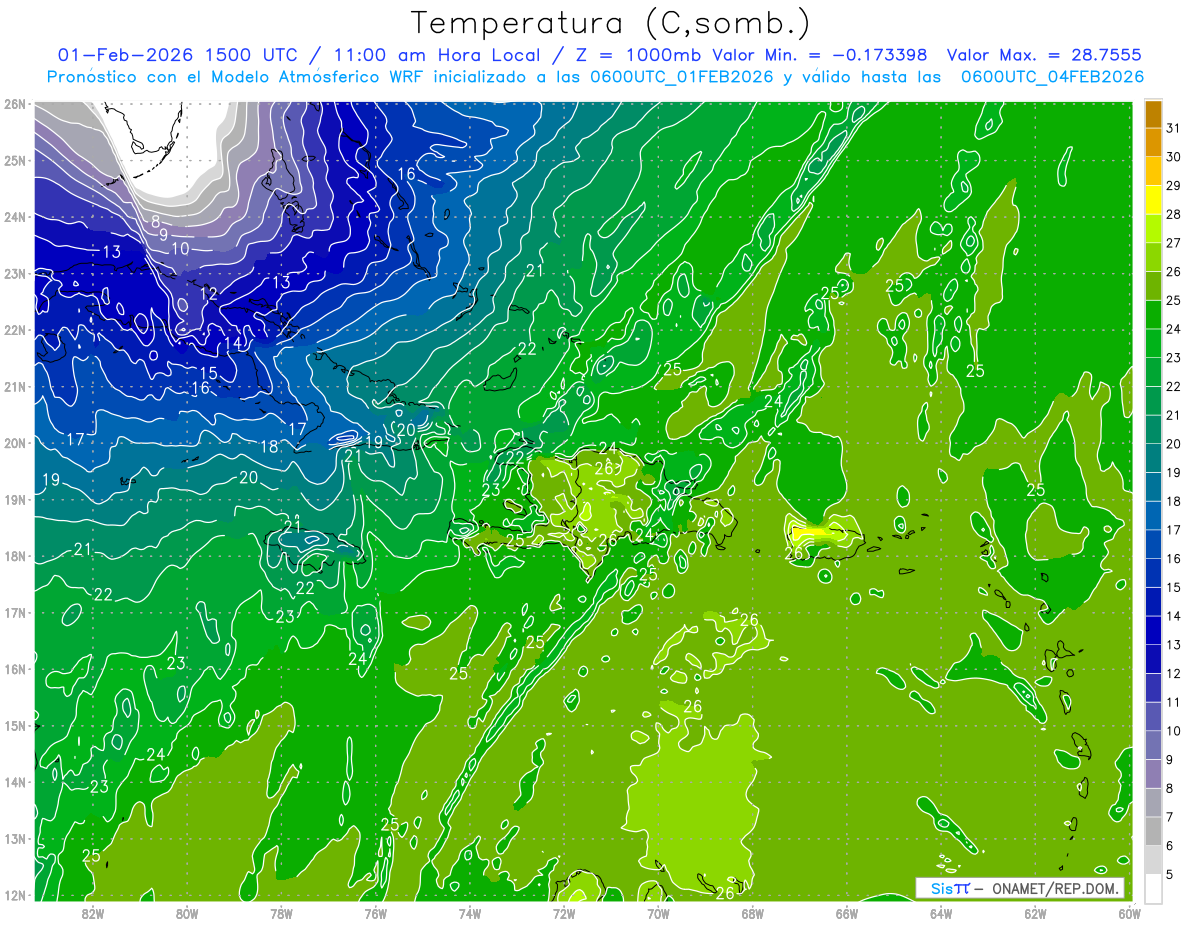Click the title 'Temperatura (C,somb.)'

(611, 23)
